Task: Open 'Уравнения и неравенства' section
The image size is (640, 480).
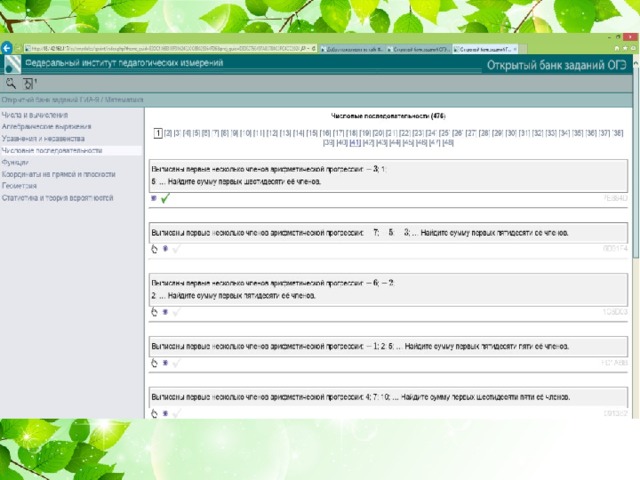Action: [x=43, y=139]
